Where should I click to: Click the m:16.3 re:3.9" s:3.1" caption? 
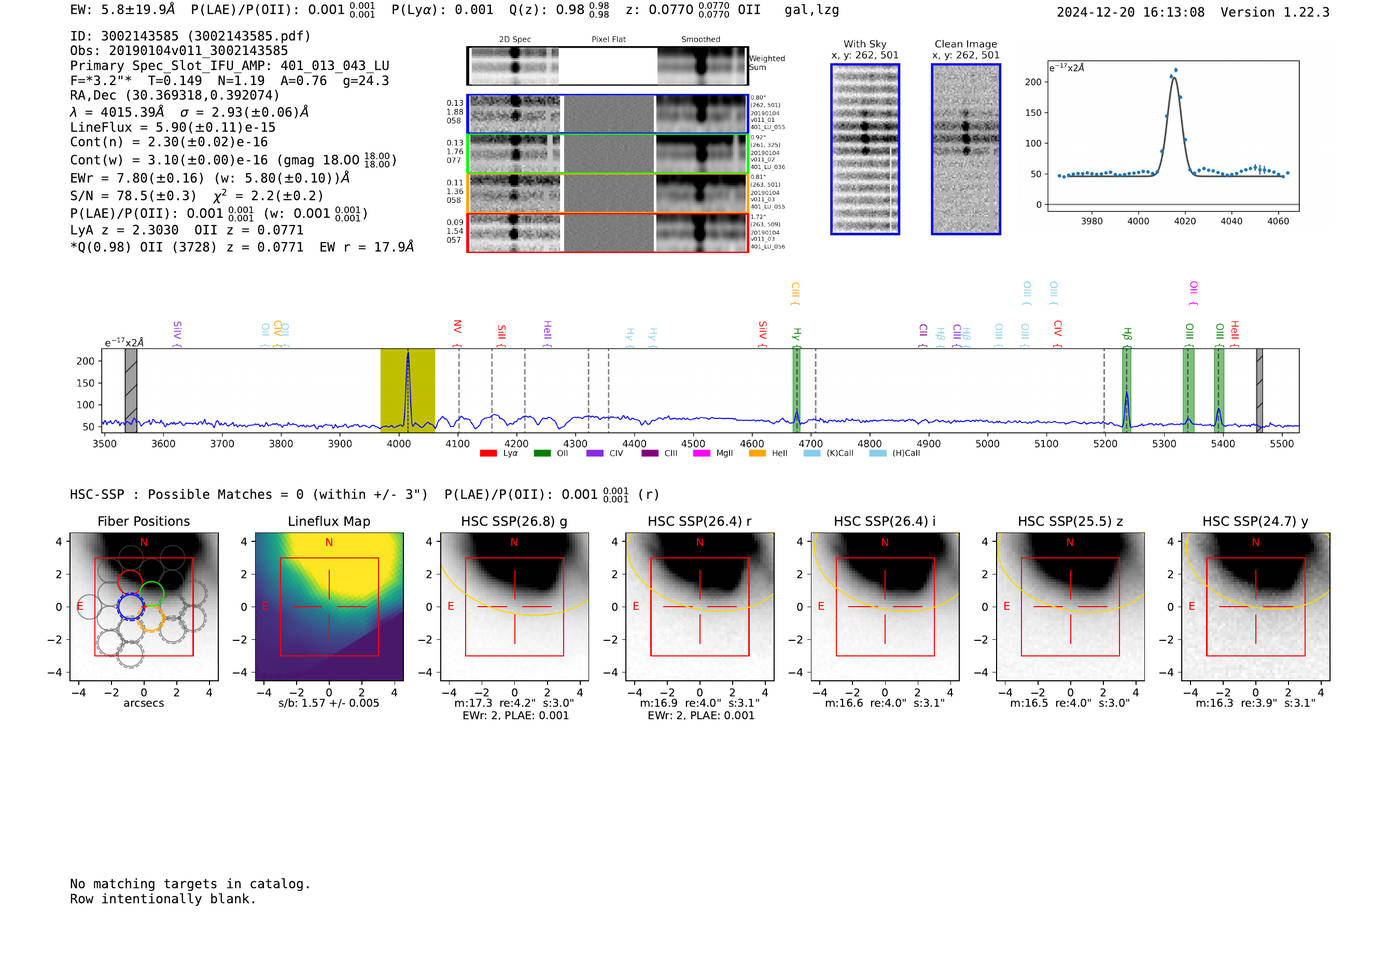[x=1256, y=703]
